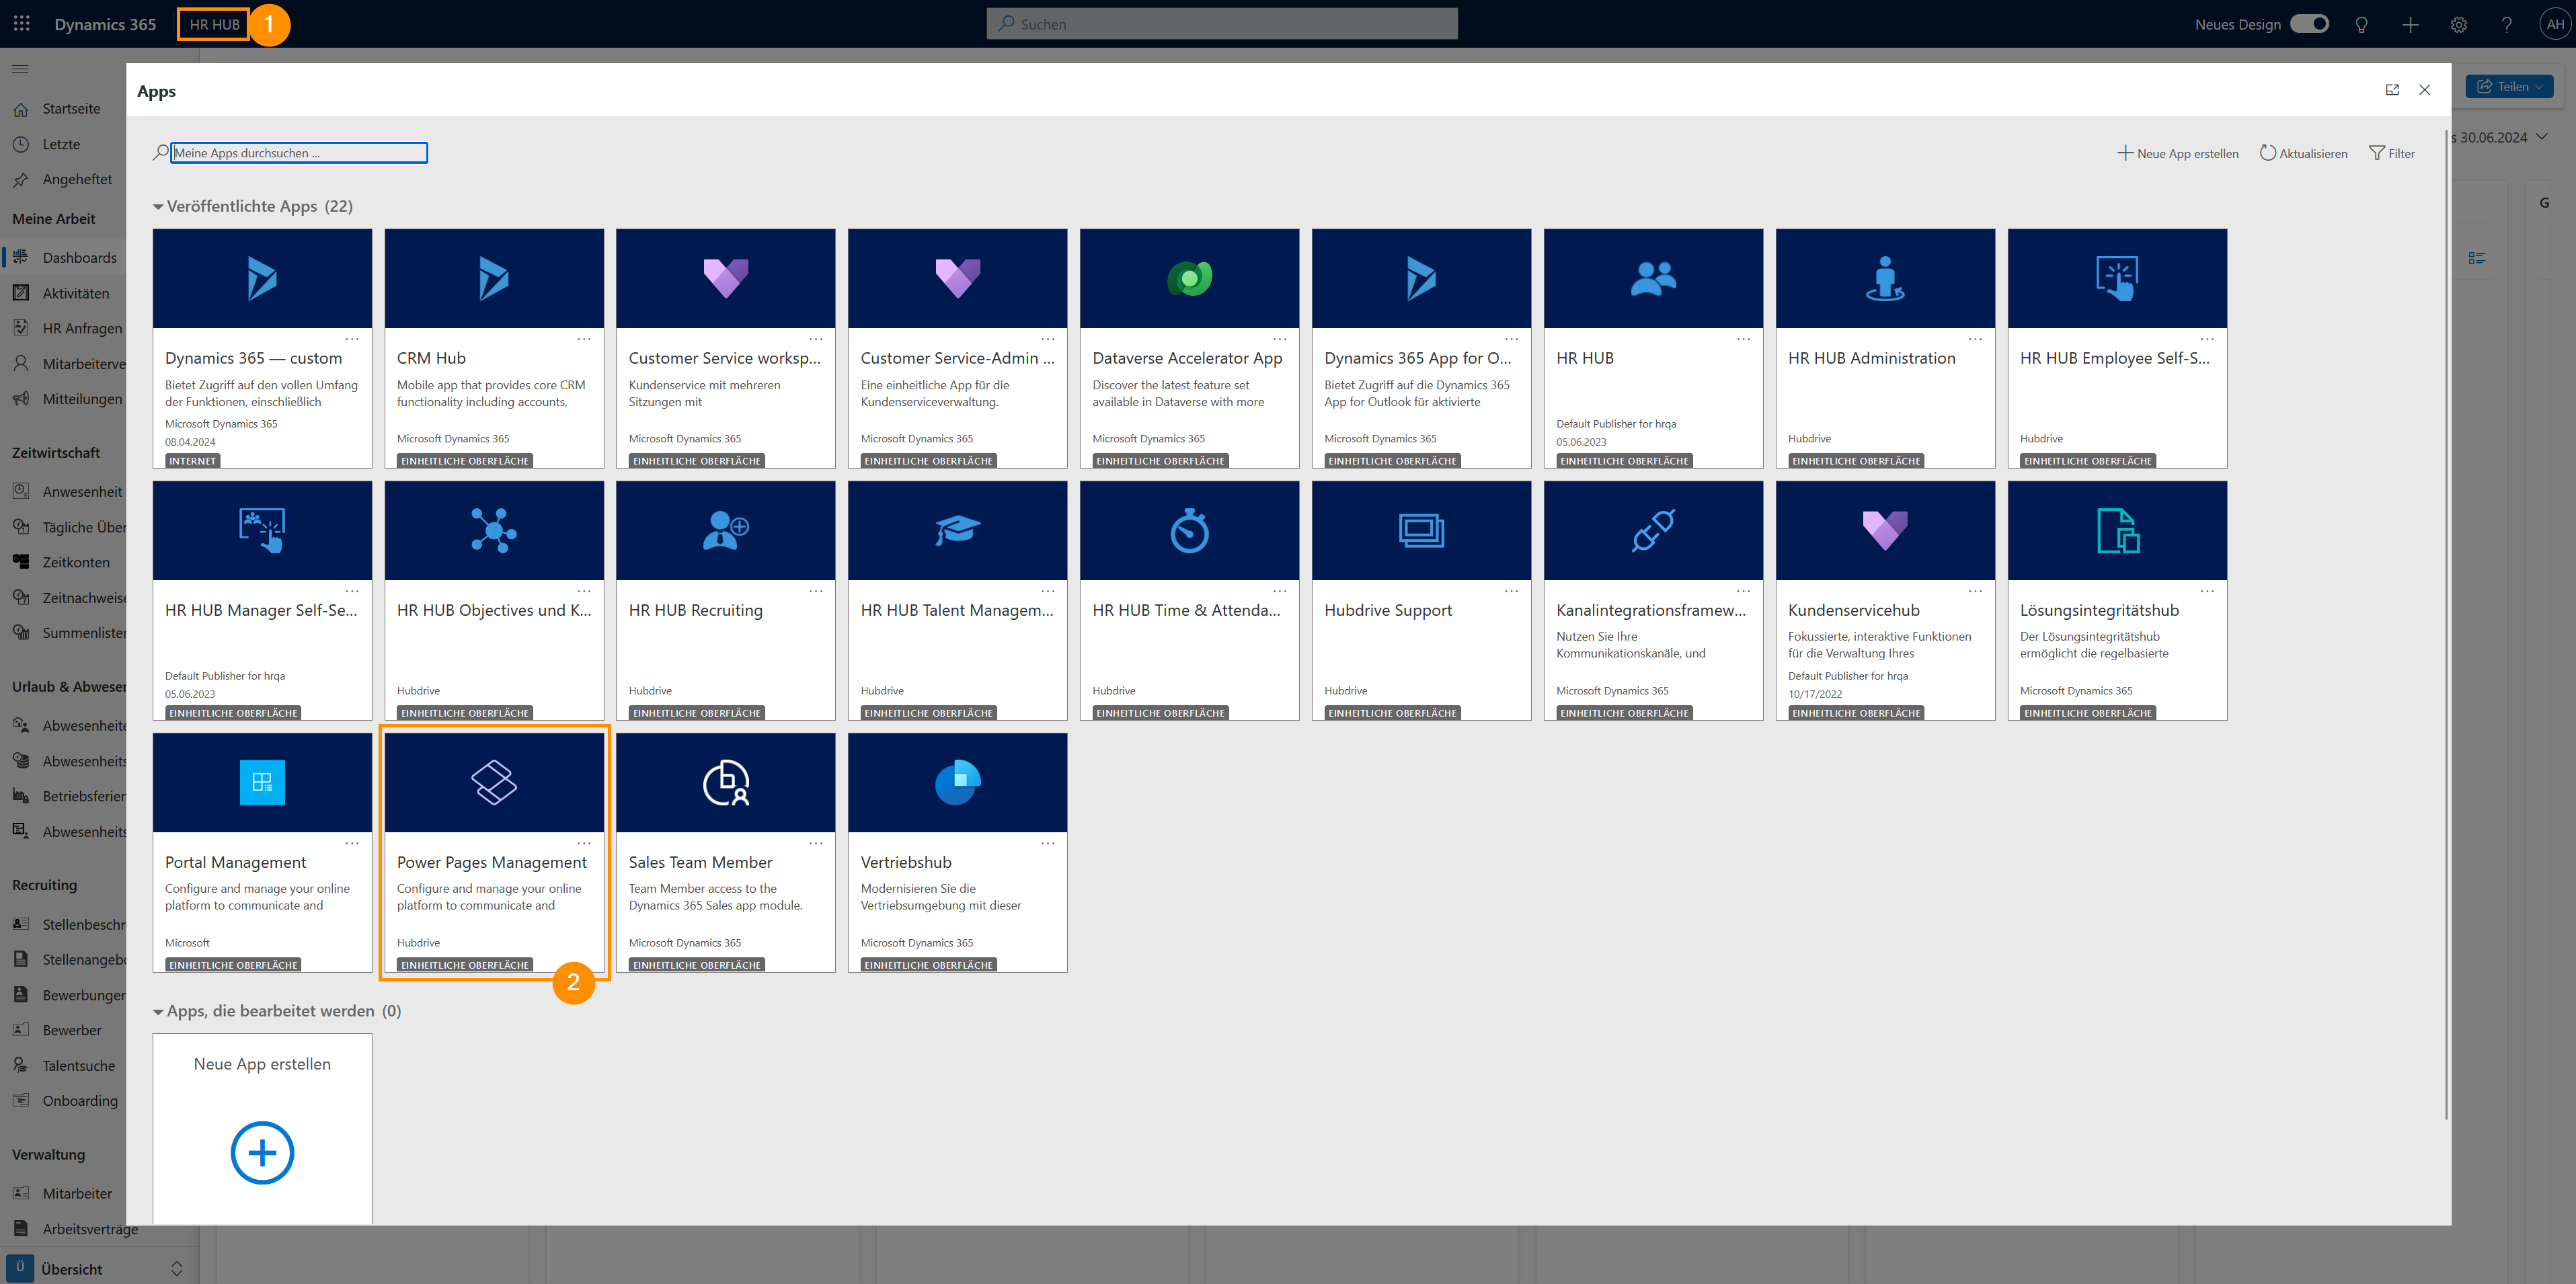Open more options for HR HUB Administration tile
Screen dimensions: 2576x1284
coord(1975,339)
